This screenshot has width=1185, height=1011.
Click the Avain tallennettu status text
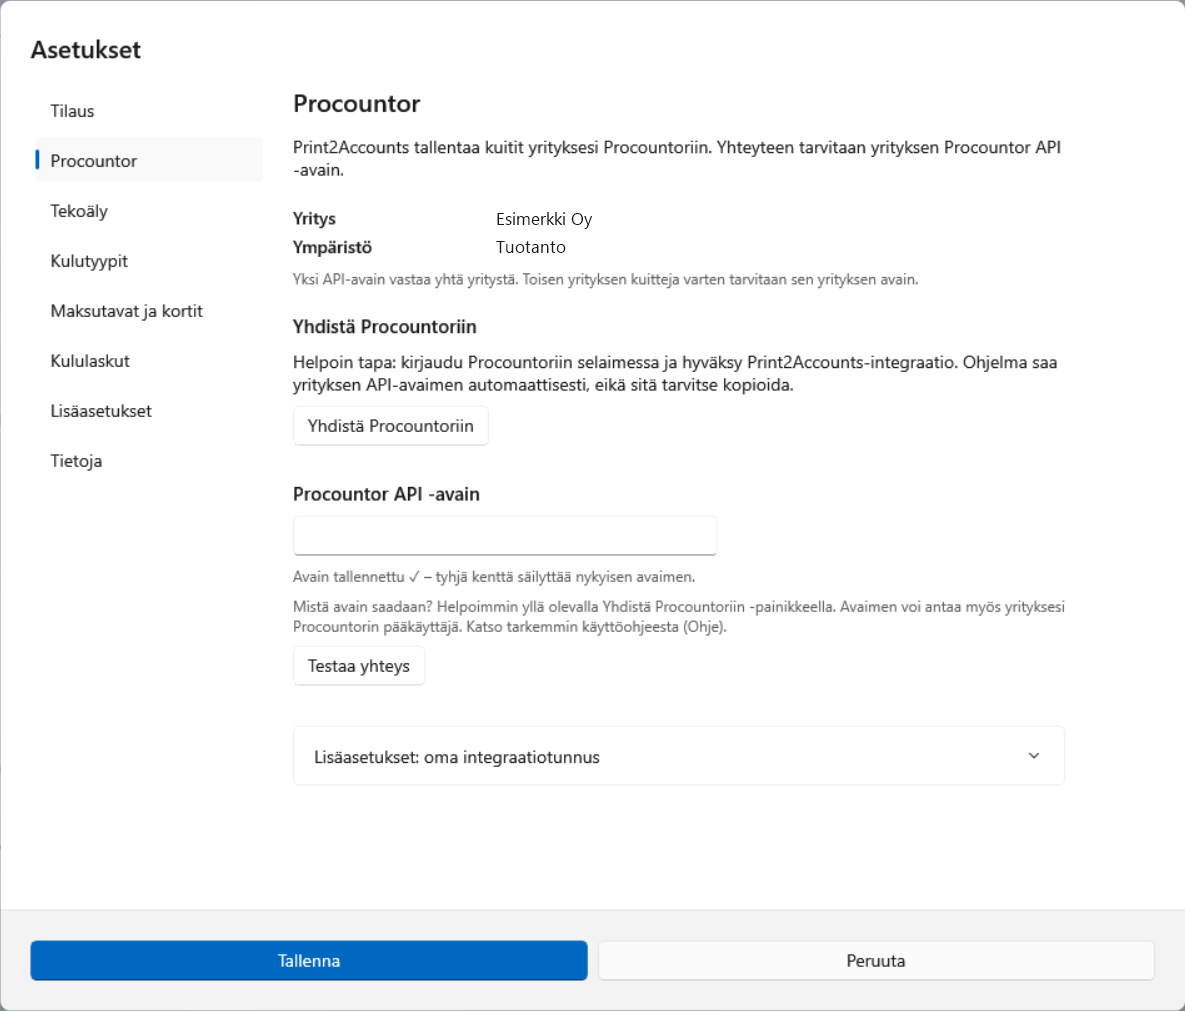pos(493,577)
